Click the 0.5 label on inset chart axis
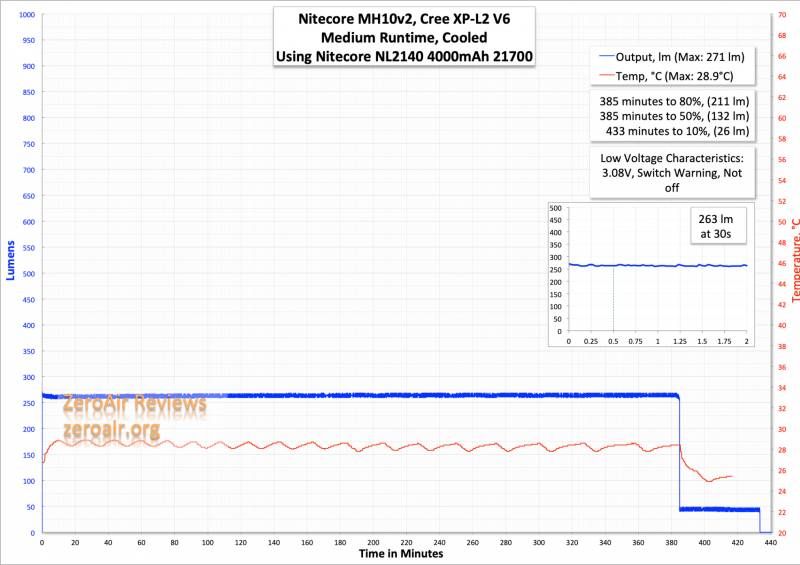This screenshot has width=800, height=565. [613, 341]
